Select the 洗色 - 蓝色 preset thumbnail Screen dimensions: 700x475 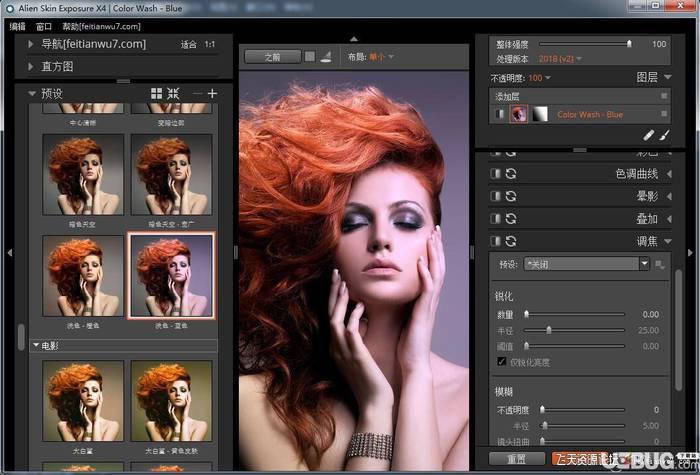point(171,276)
